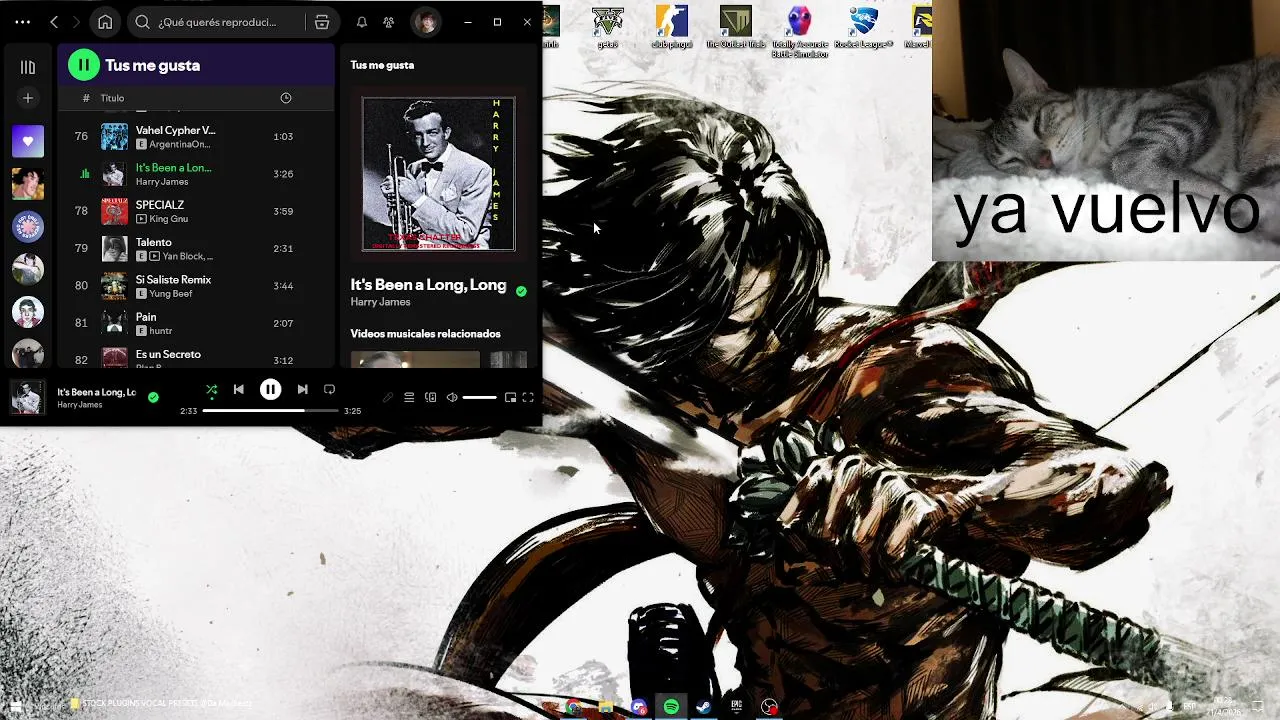Toggle repeat mode in the player bar

coord(329,390)
